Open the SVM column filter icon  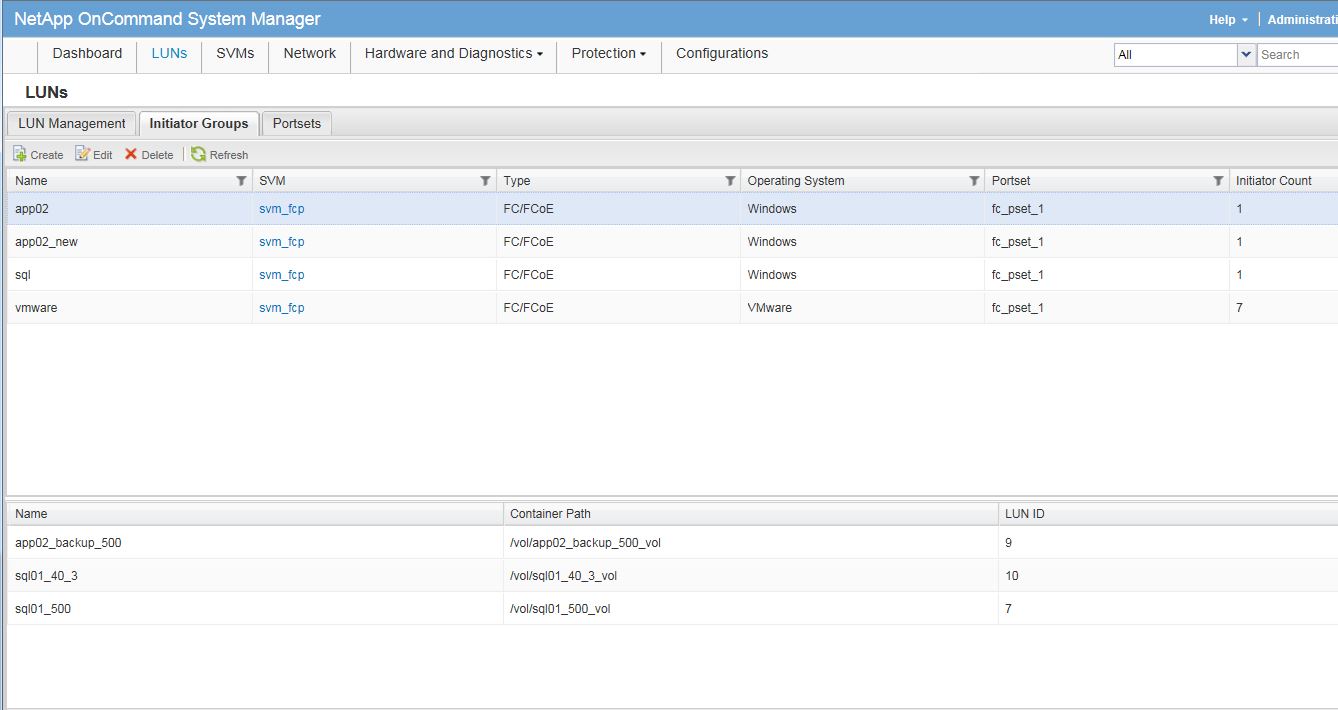click(485, 181)
